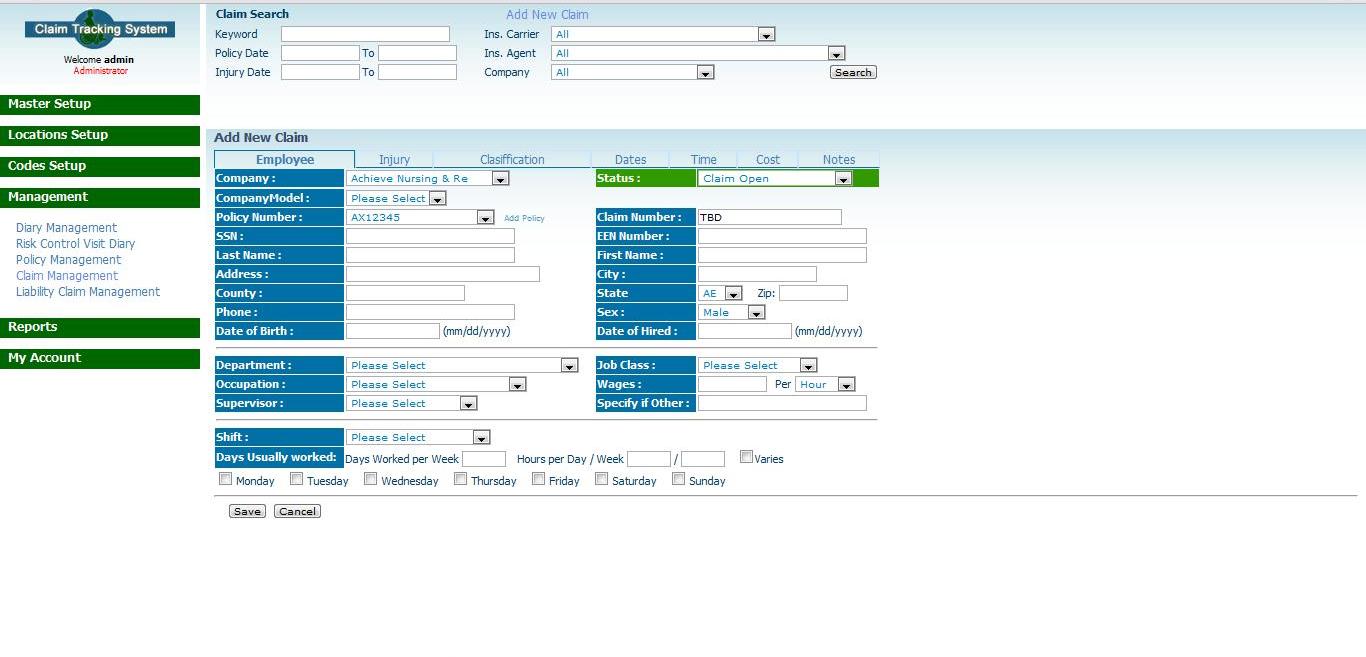This screenshot has width=1366, height=657.
Task: Open the Claim Management link
Action: point(67,276)
